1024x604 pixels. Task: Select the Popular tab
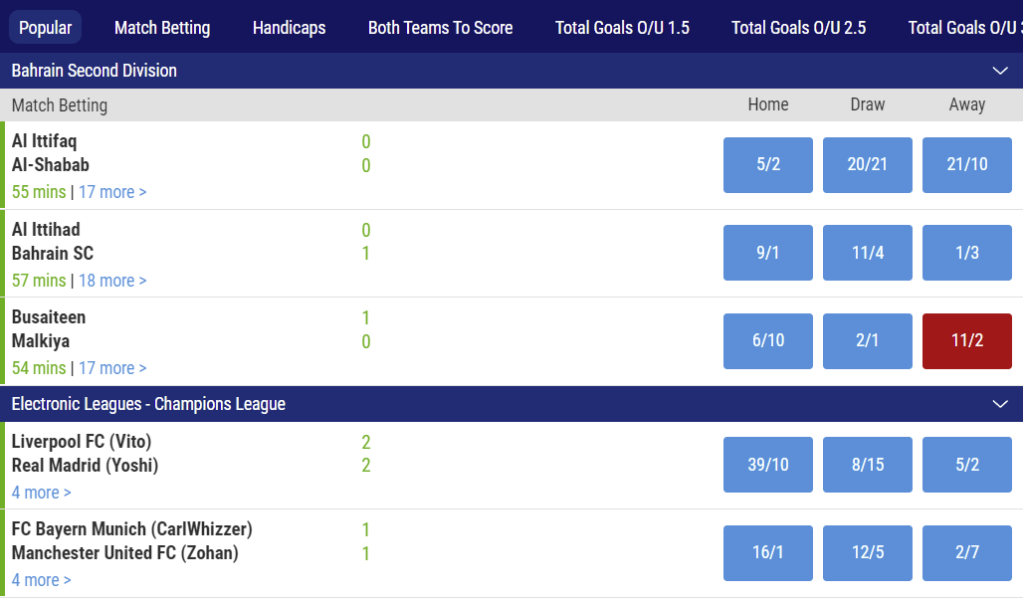[x=45, y=27]
